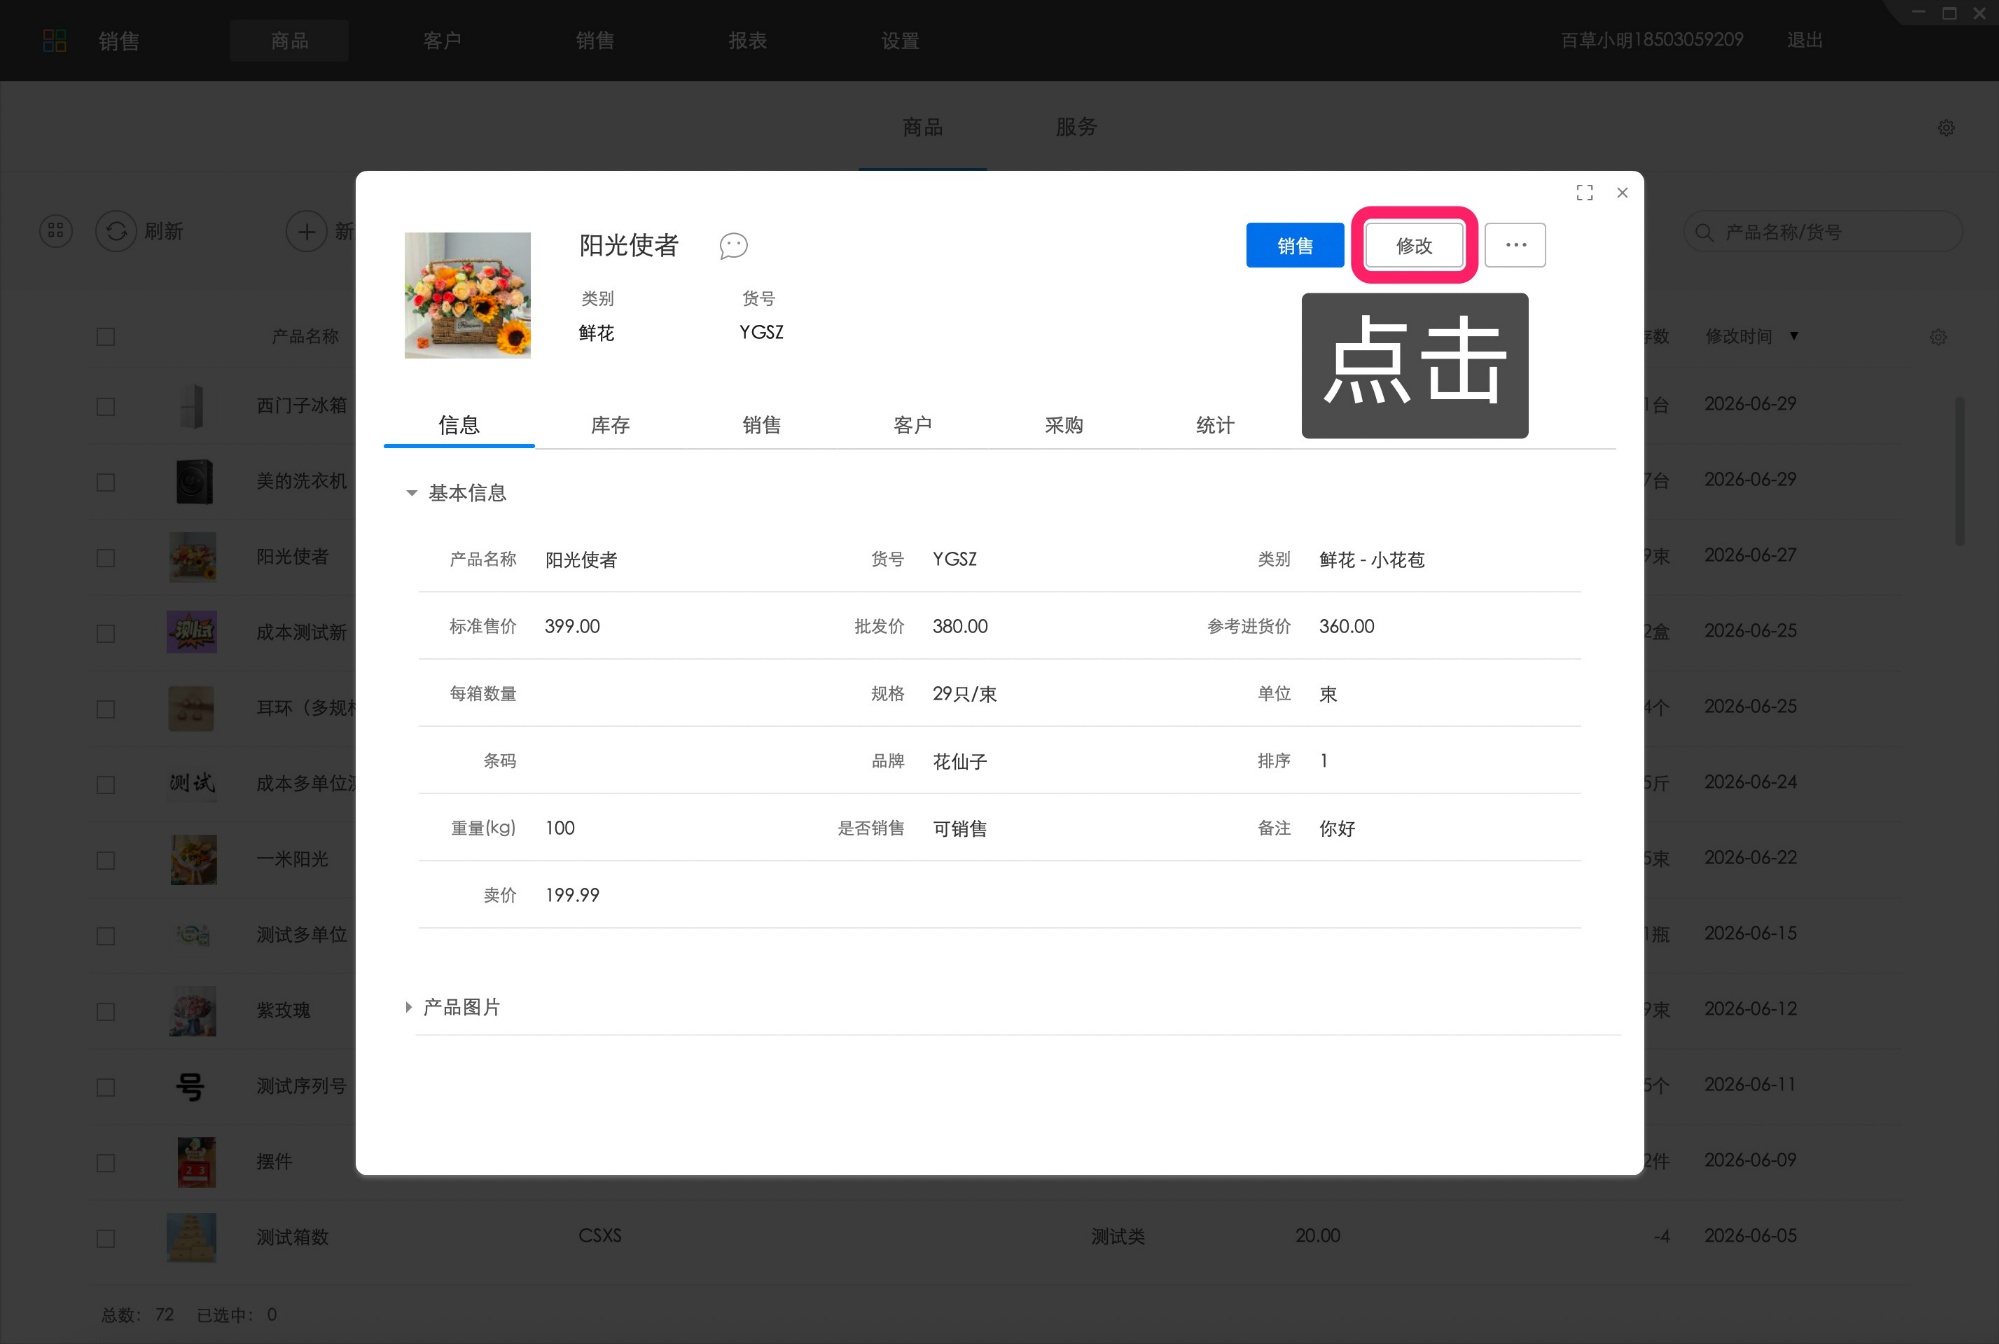
Task: Expand dialog to fullscreen icon
Action: [1584, 192]
